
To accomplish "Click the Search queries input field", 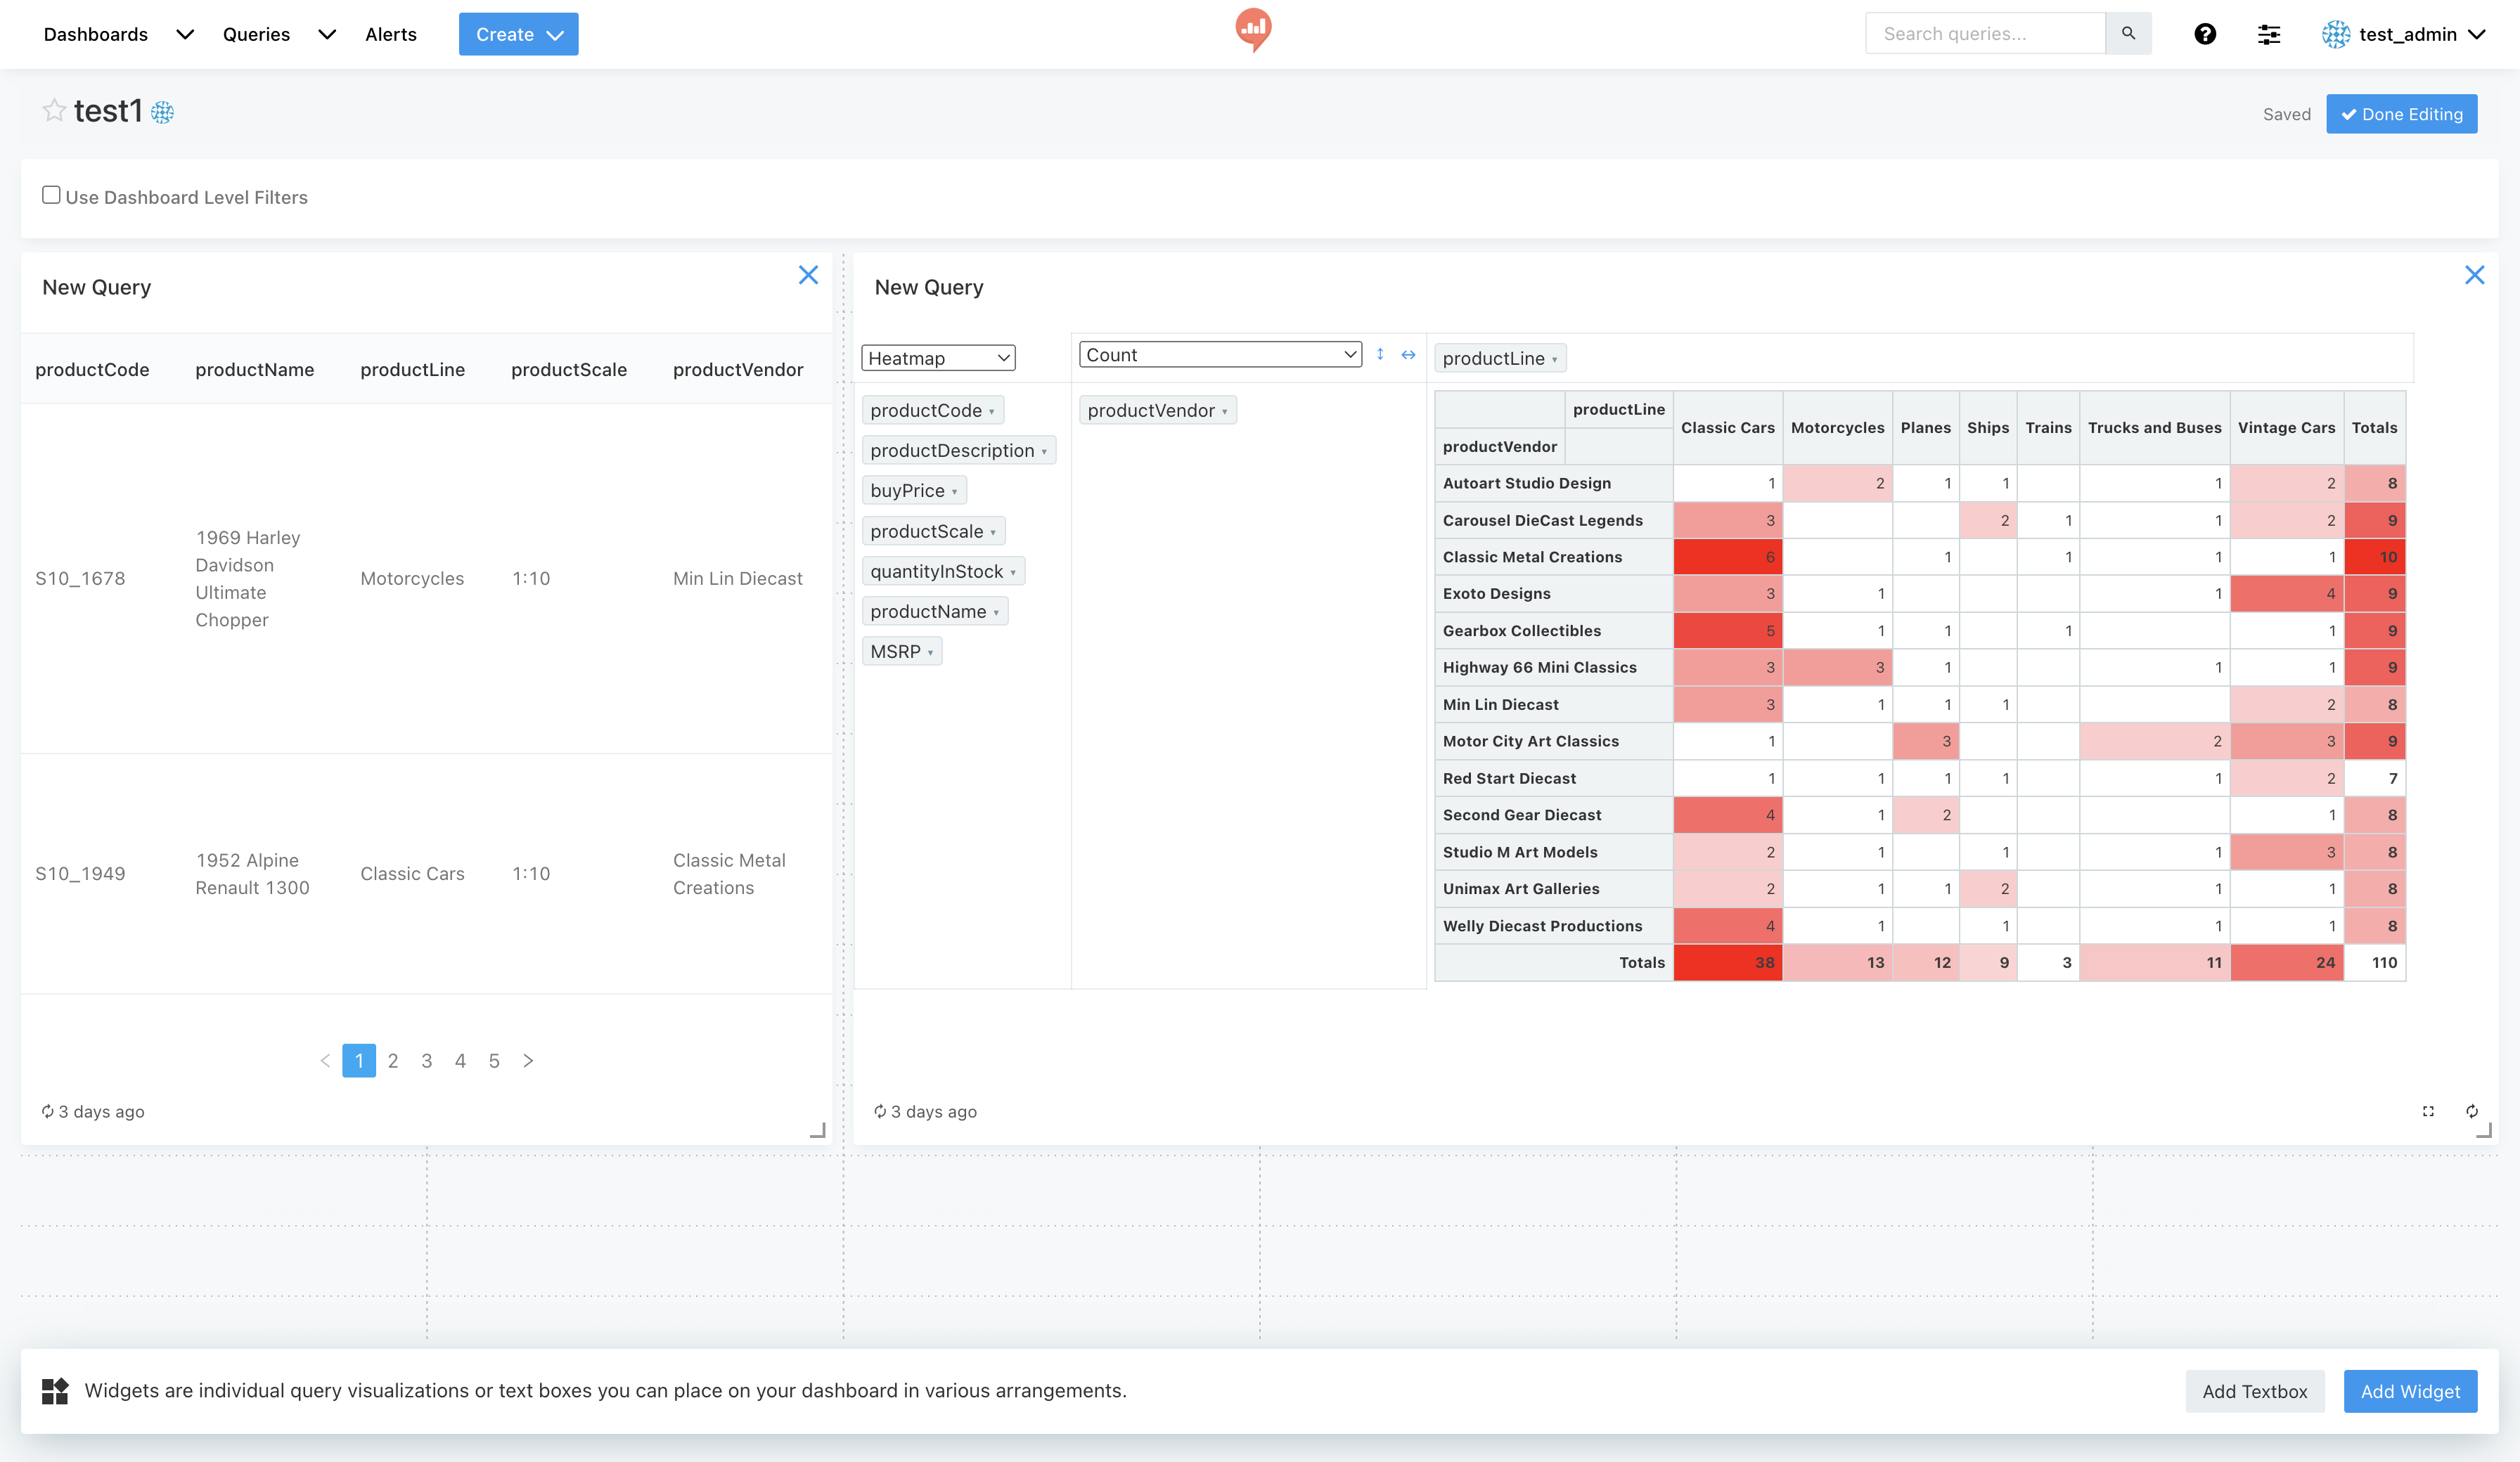I will [1984, 34].
